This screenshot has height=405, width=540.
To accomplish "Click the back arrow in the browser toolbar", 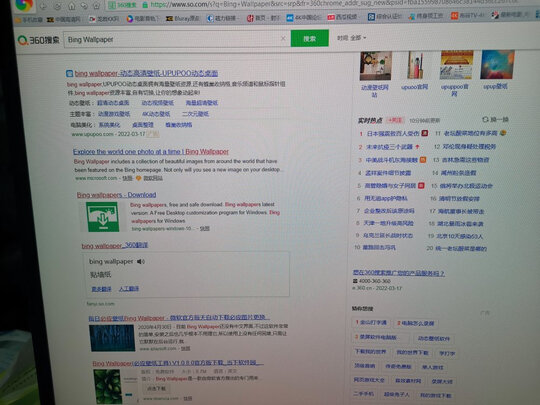I will point(43,6).
